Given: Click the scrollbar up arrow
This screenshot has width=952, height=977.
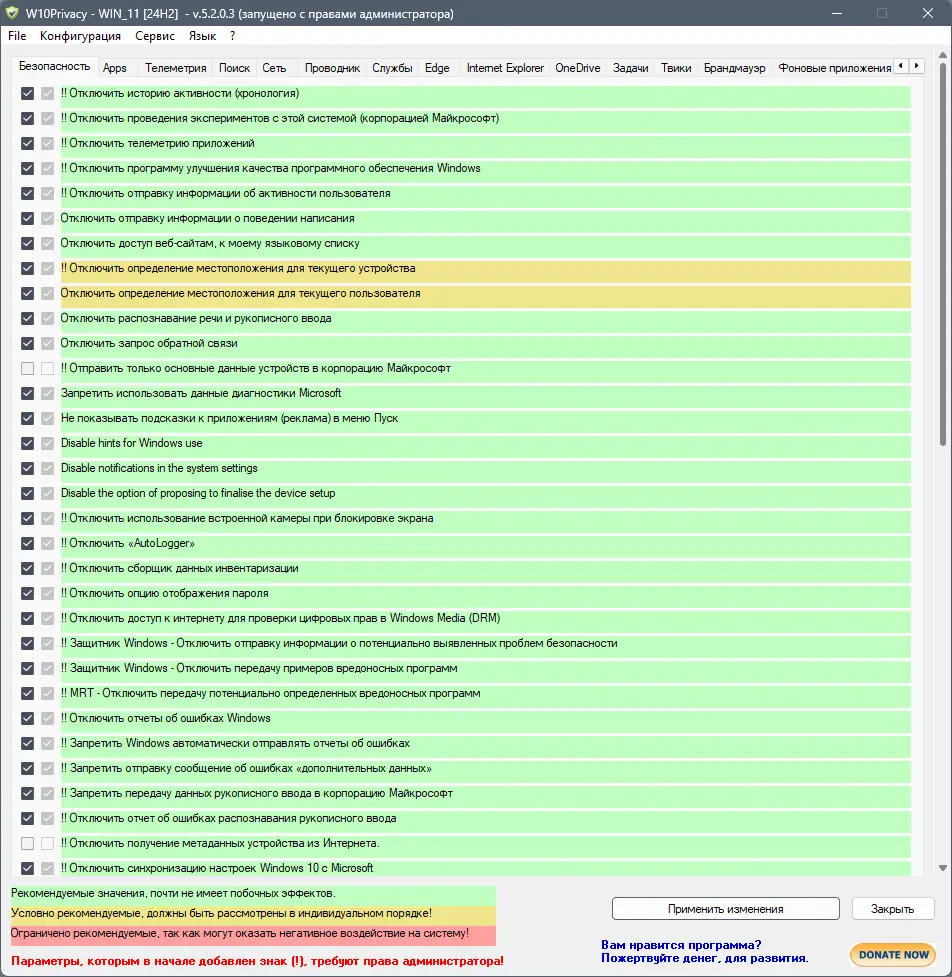Looking at the screenshot, I should coord(943,56).
